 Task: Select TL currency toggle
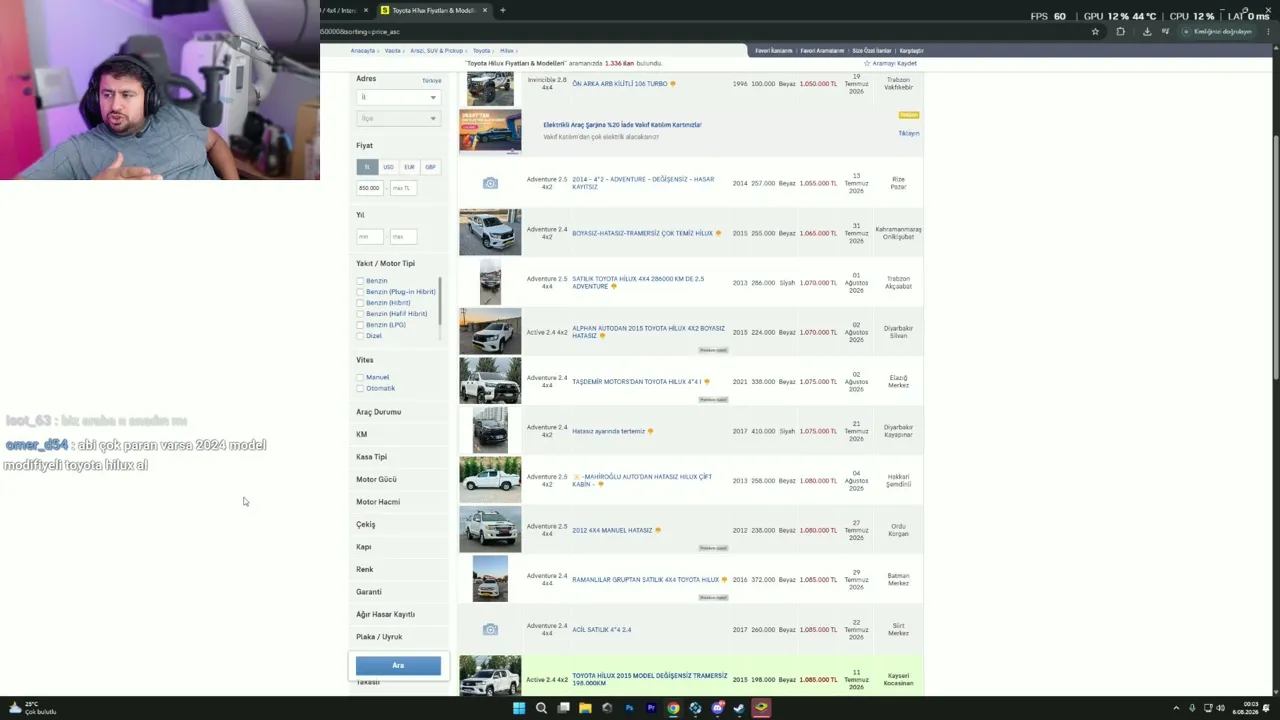point(367,167)
